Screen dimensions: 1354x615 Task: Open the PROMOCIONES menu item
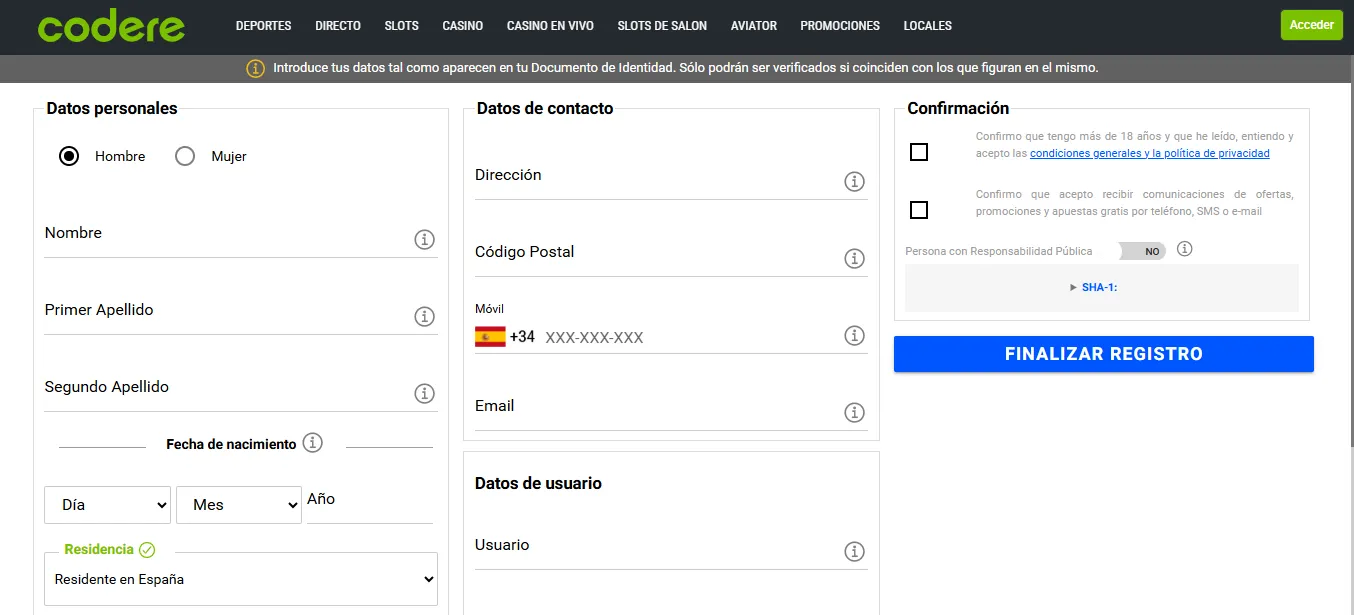click(x=839, y=25)
